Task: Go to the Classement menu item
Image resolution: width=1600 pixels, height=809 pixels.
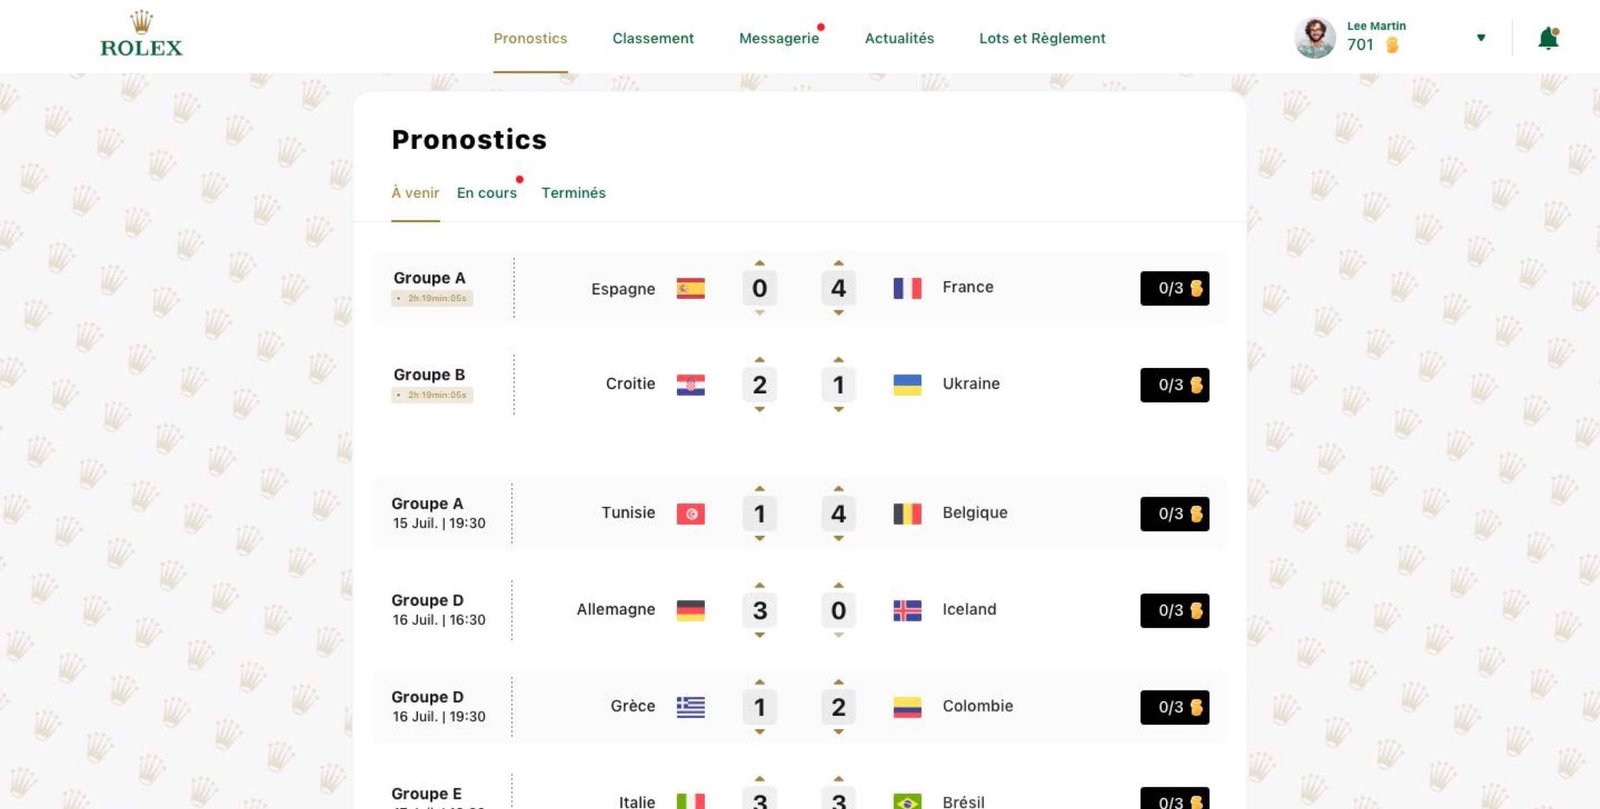Action: (653, 38)
